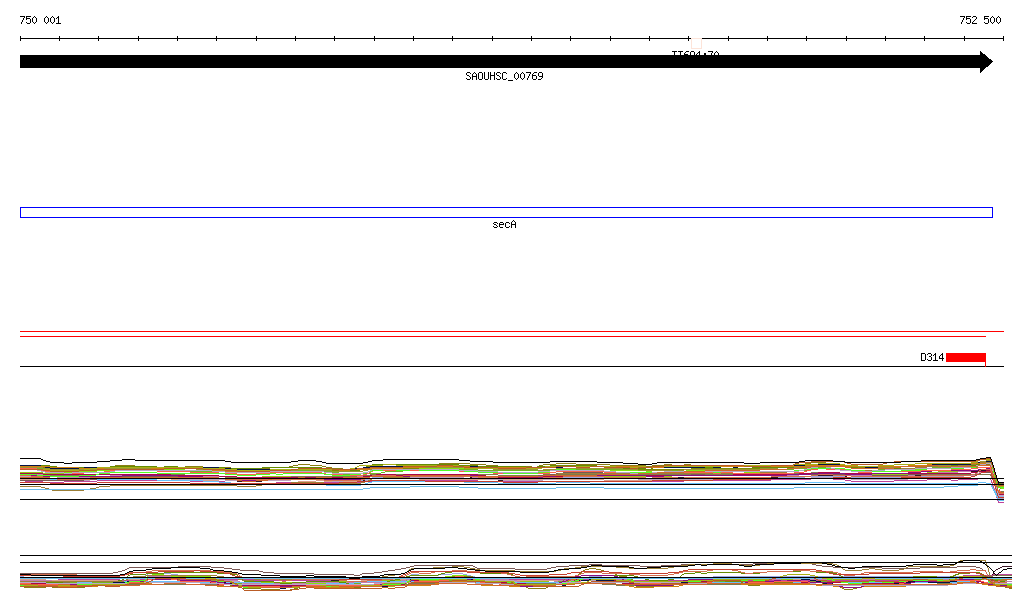Click the 752 500 end coordinate label

point(980,20)
